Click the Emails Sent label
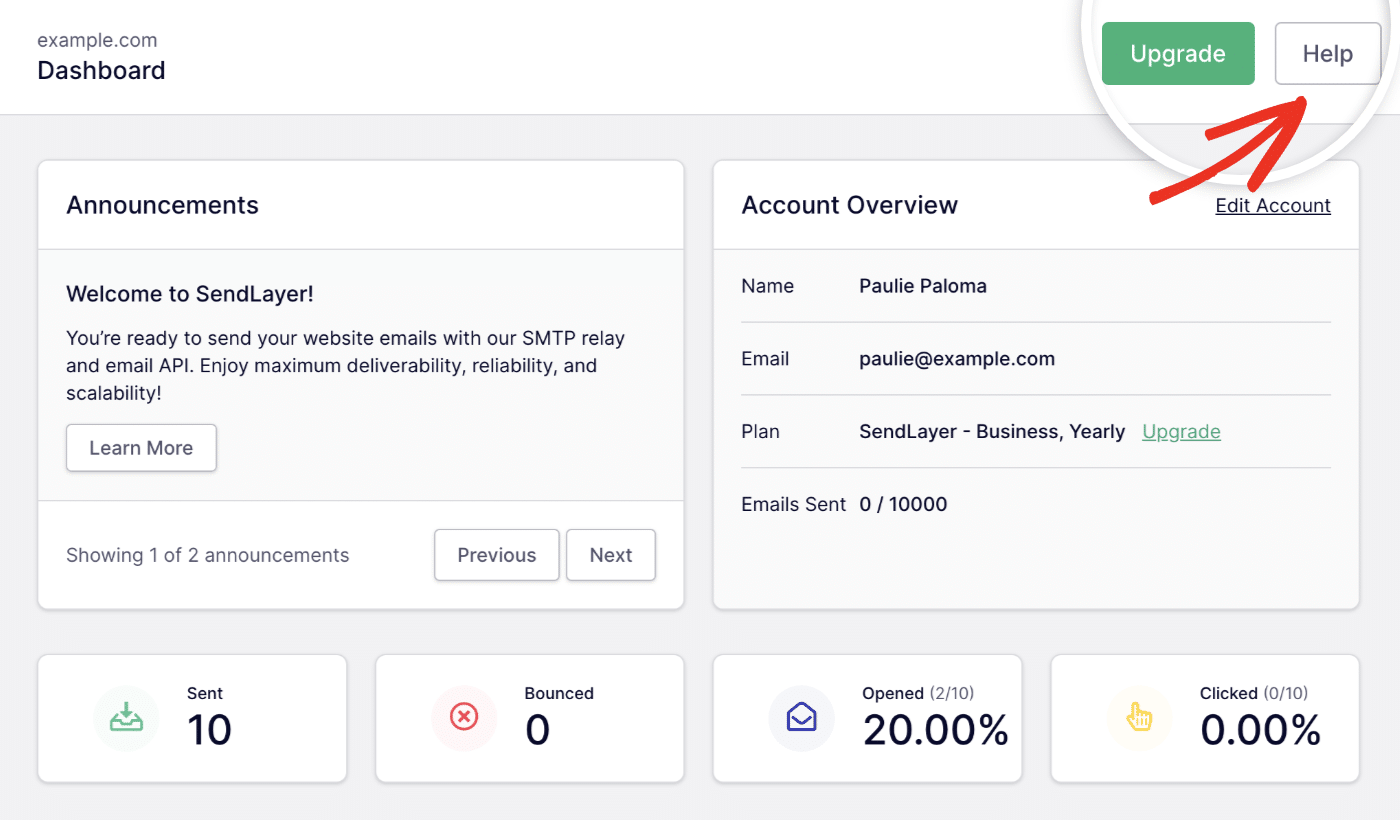 click(x=794, y=505)
